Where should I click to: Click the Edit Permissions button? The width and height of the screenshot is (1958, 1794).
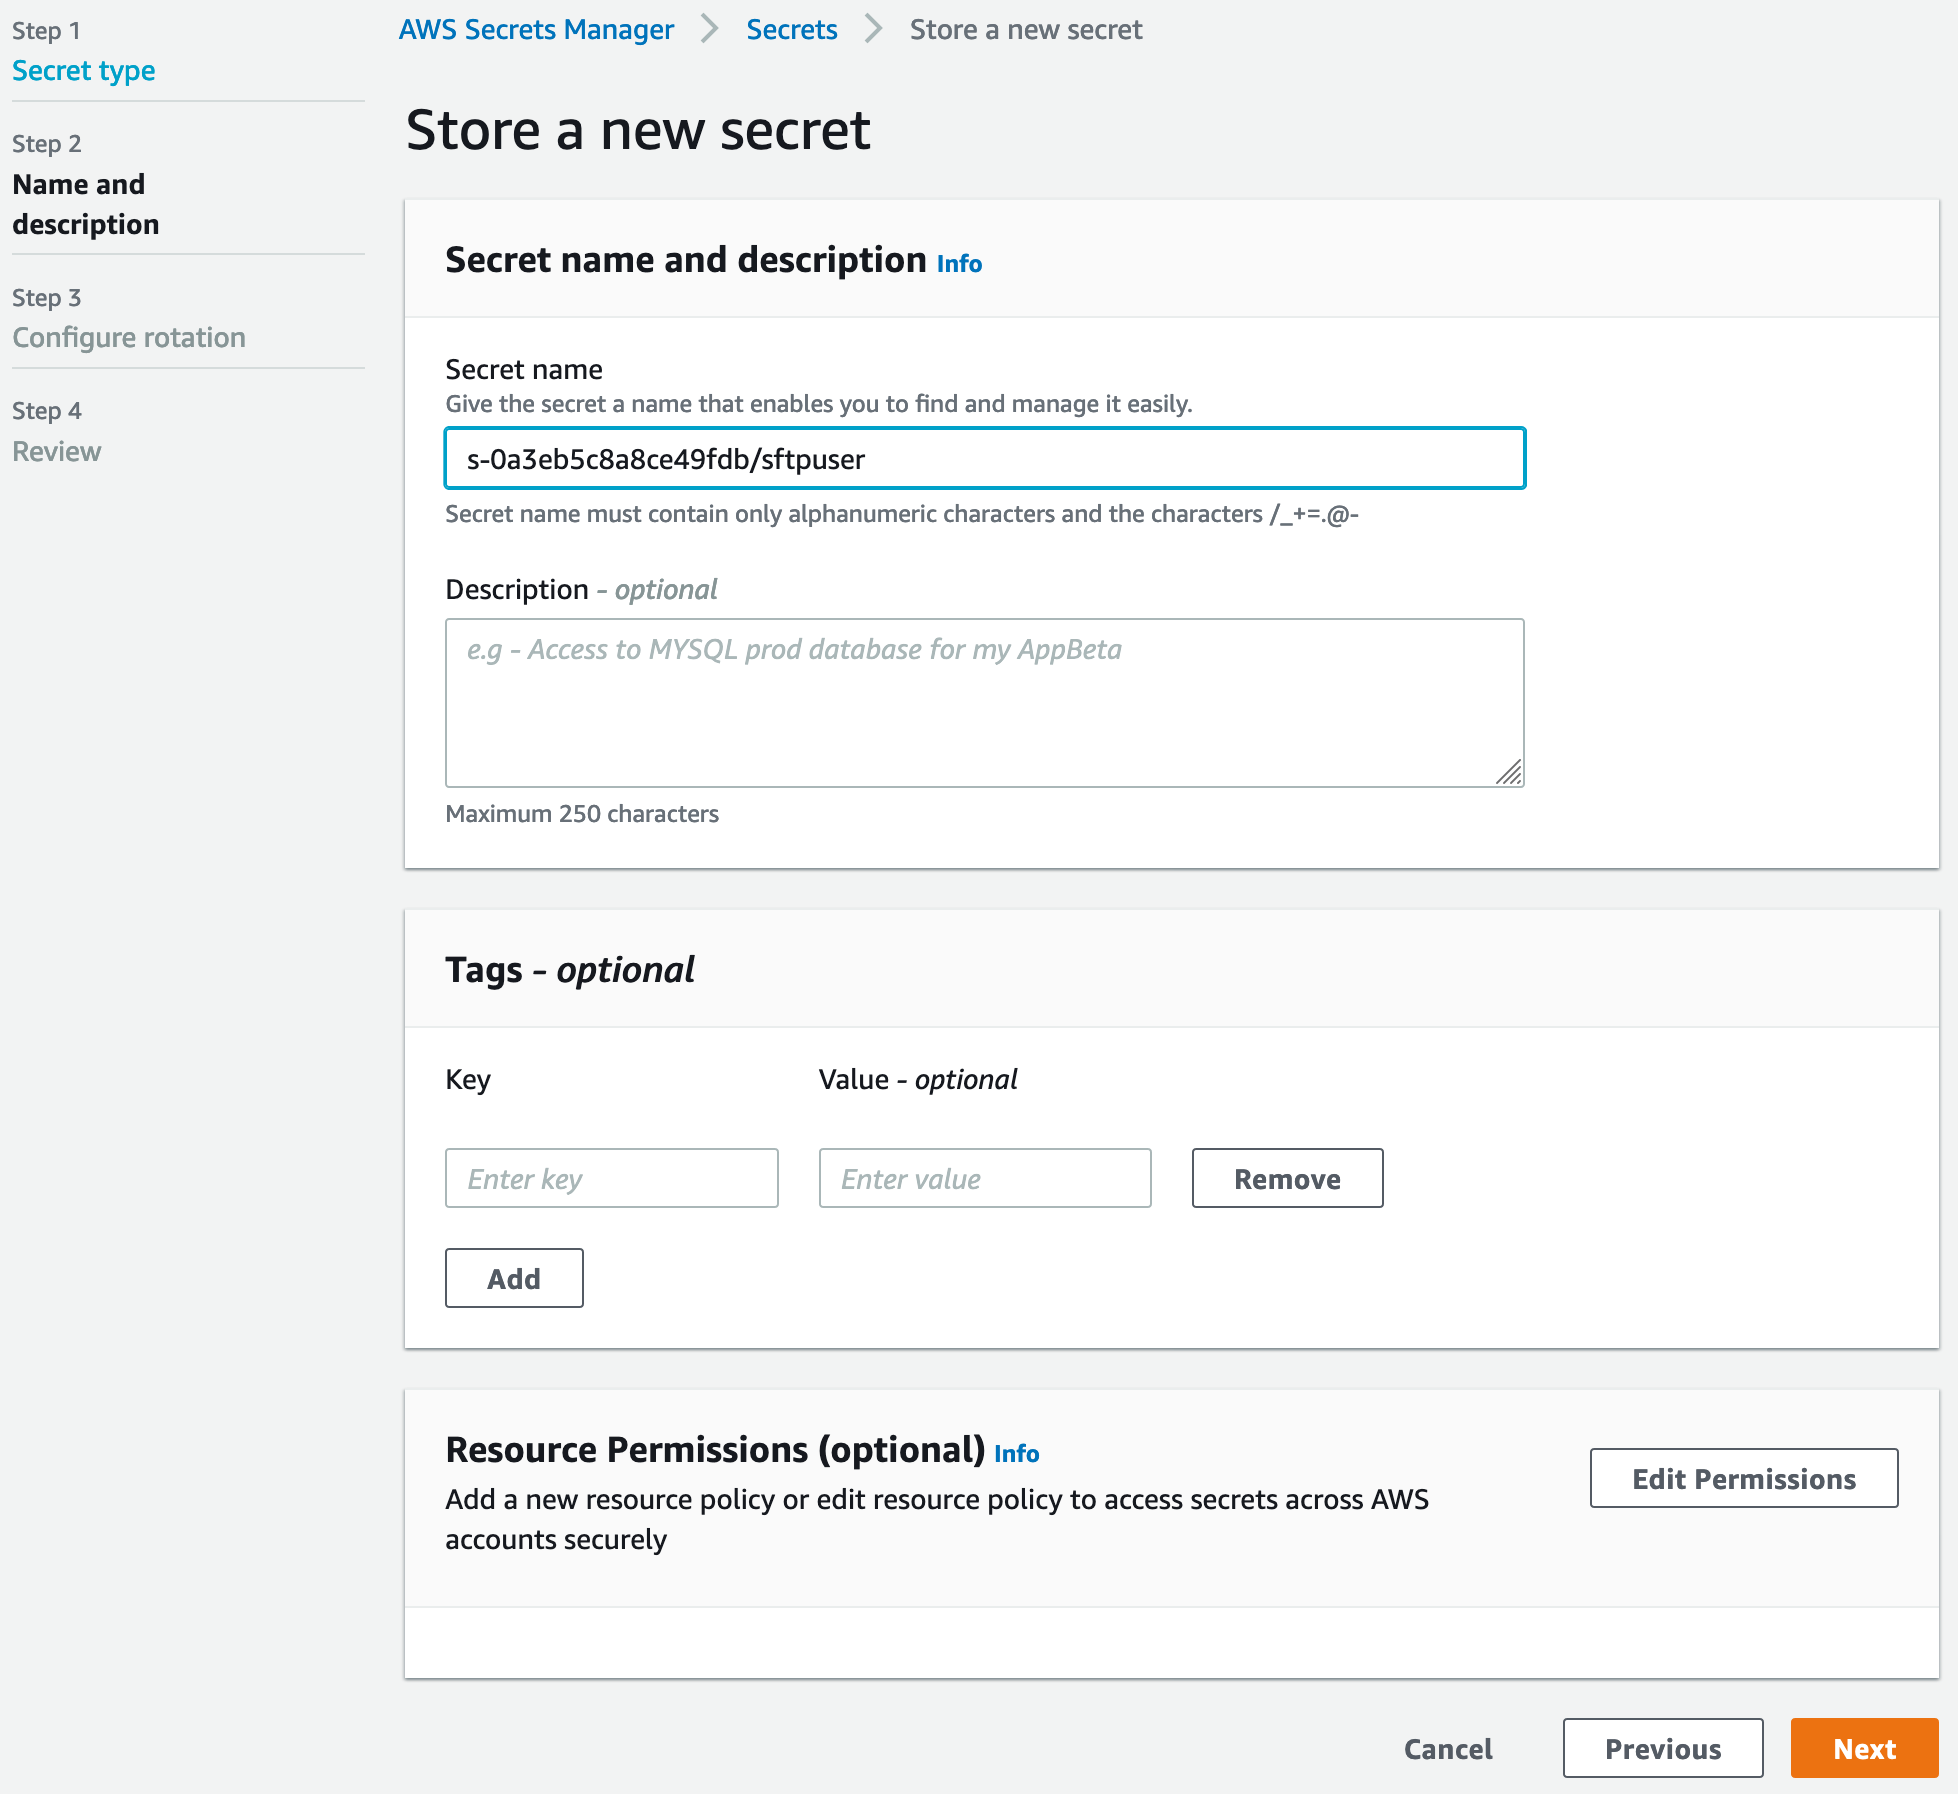(x=1741, y=1477)
